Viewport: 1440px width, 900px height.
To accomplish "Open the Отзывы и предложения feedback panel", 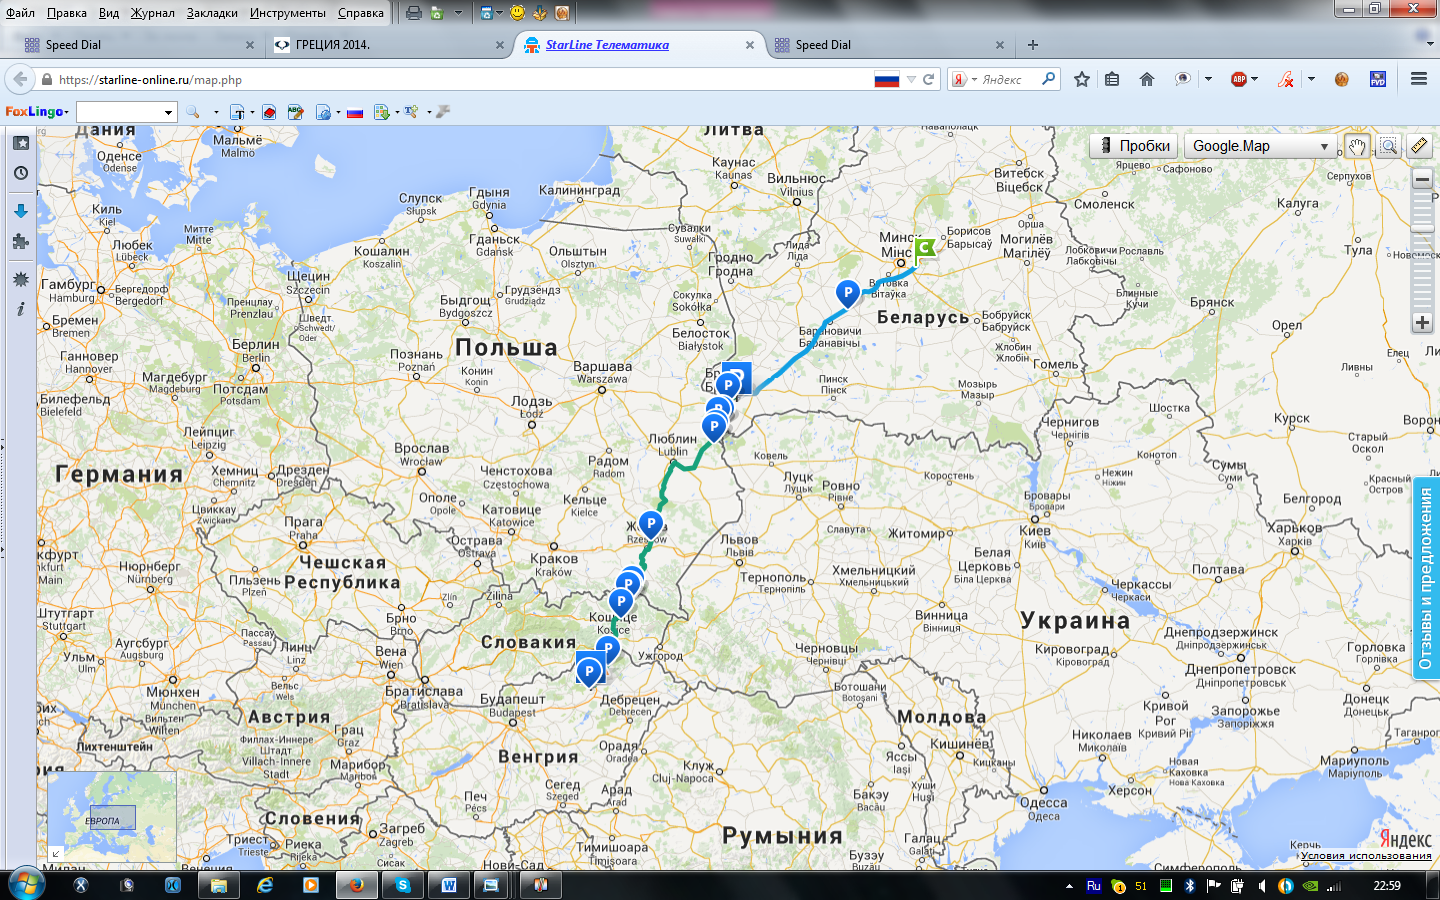I will pyautogui.click(x=1426, y=579).
